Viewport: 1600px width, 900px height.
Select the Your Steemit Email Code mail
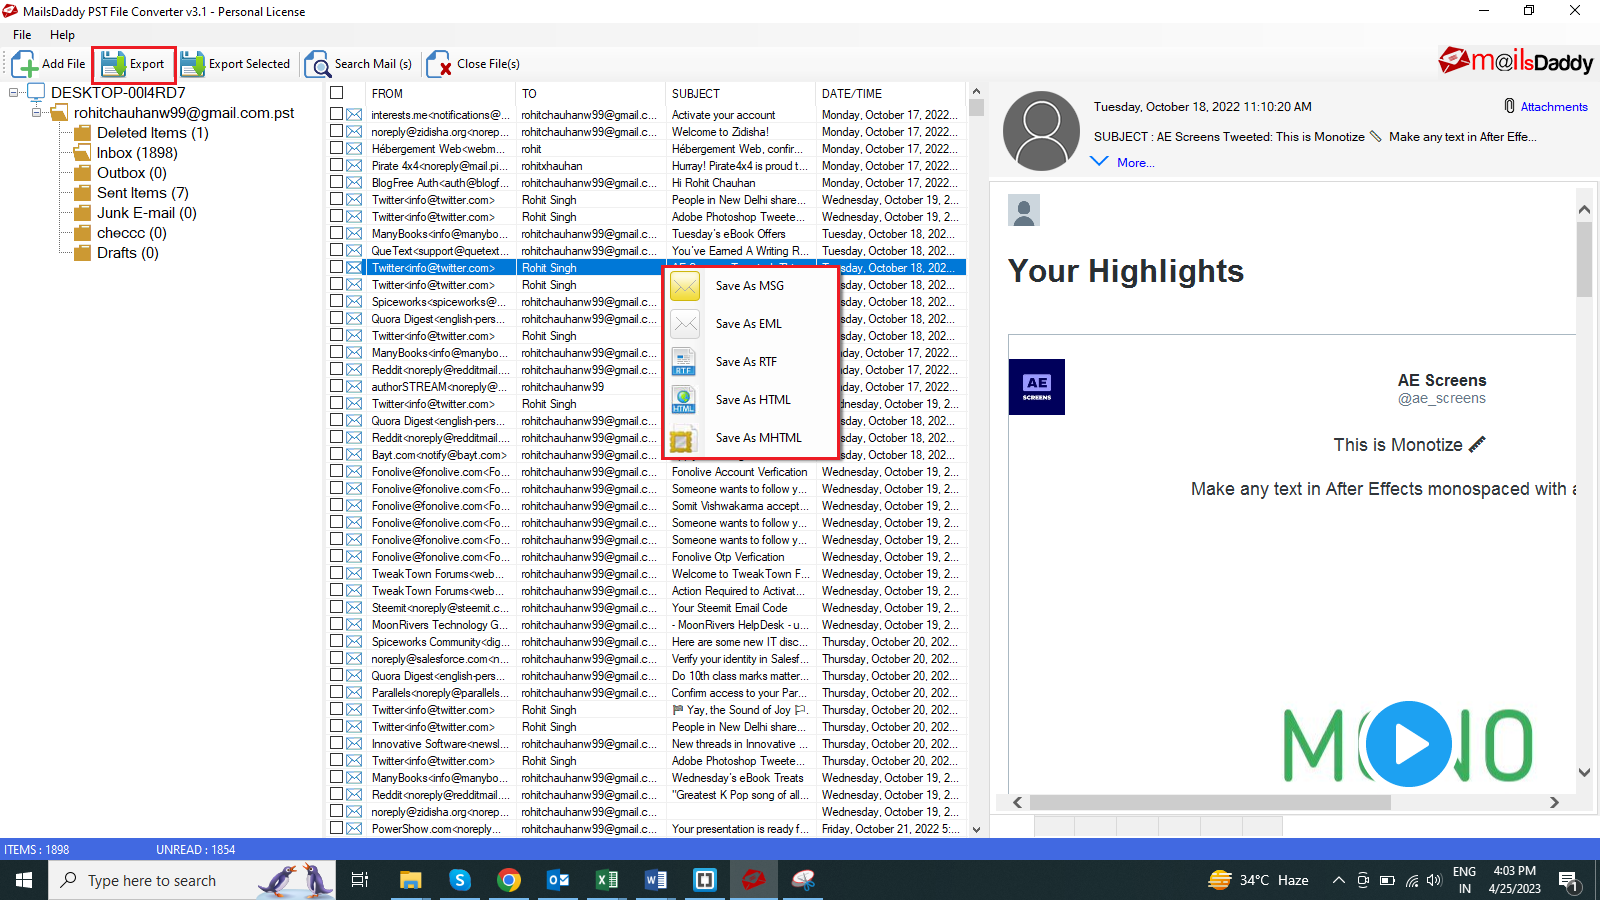tap(647, 608)
